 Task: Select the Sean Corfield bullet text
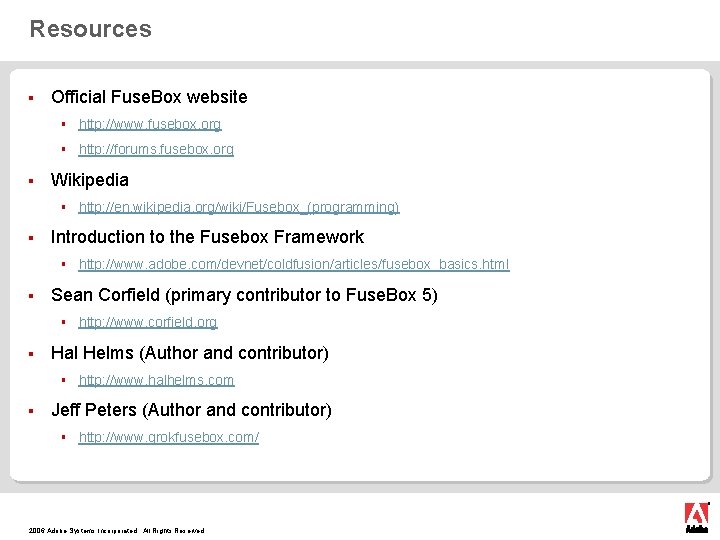pyautogui.click(x=244, y=295)
